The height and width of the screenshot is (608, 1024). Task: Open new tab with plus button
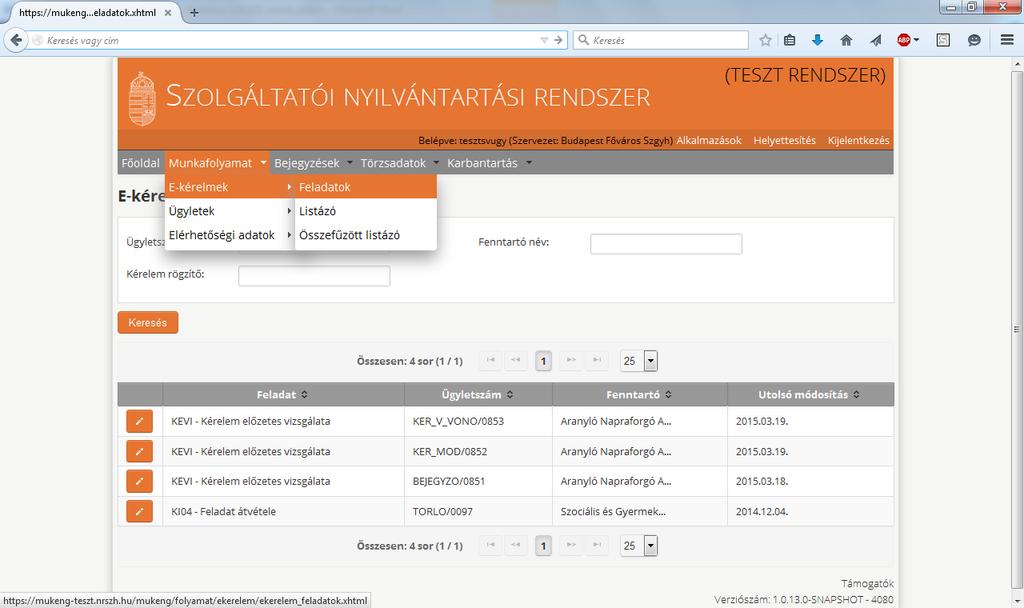pos(194,12)
